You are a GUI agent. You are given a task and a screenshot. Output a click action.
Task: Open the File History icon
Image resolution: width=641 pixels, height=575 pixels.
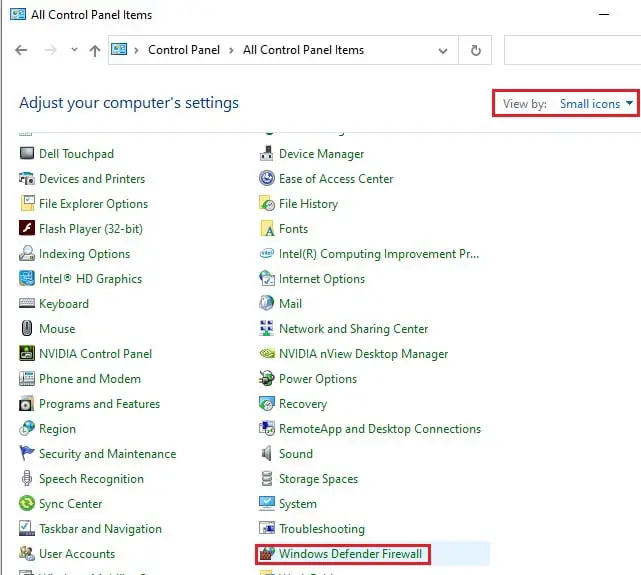coord(267,204)
